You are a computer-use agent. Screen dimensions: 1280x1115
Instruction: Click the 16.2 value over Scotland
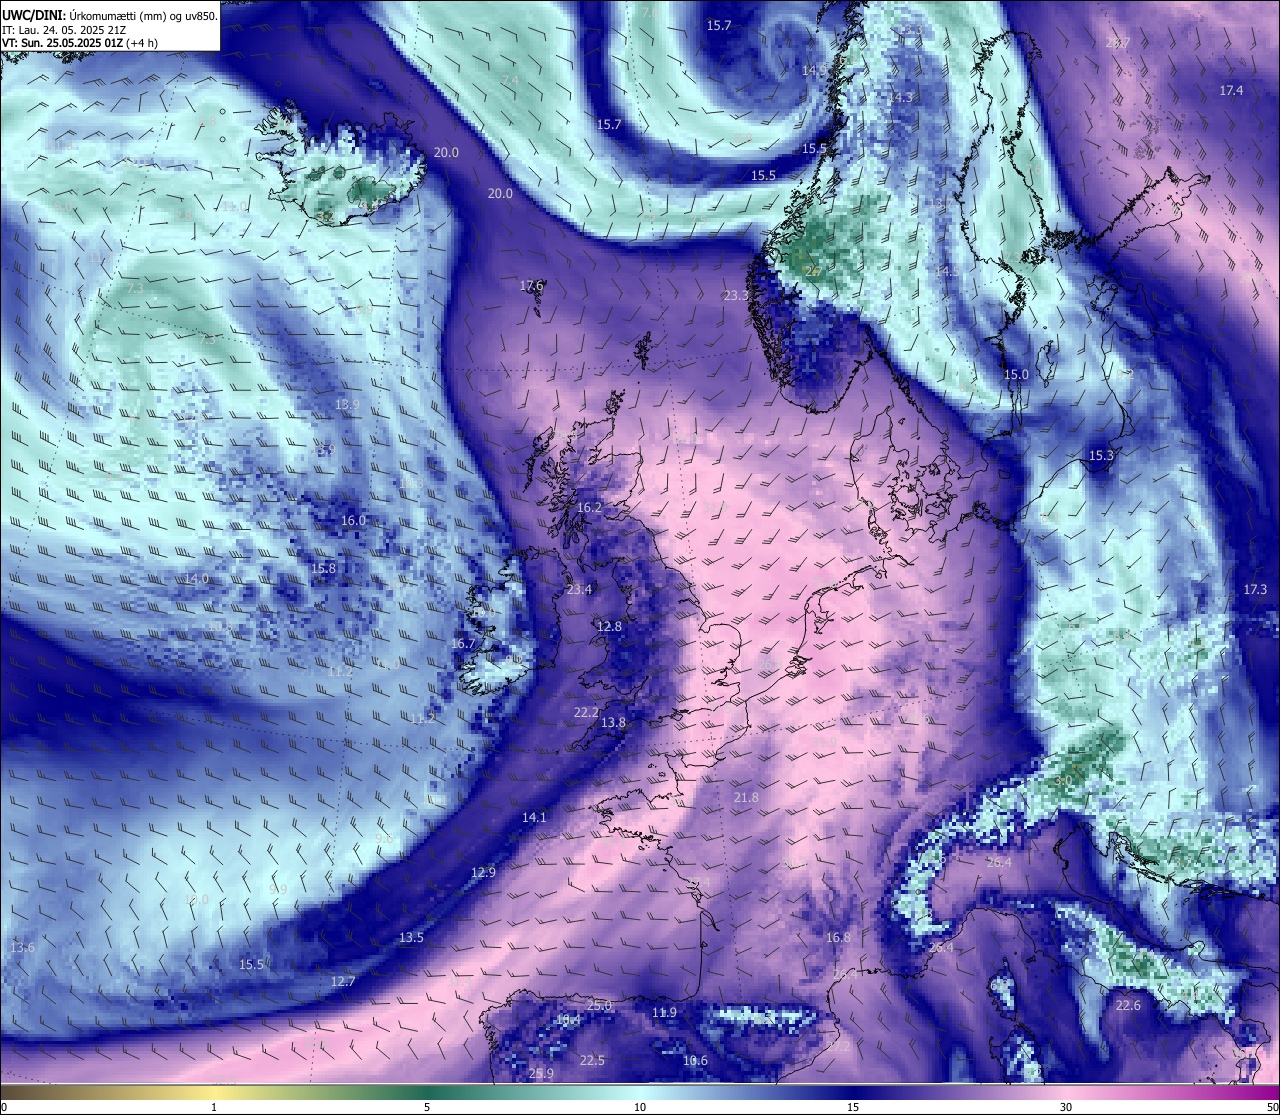coord(589,507)
